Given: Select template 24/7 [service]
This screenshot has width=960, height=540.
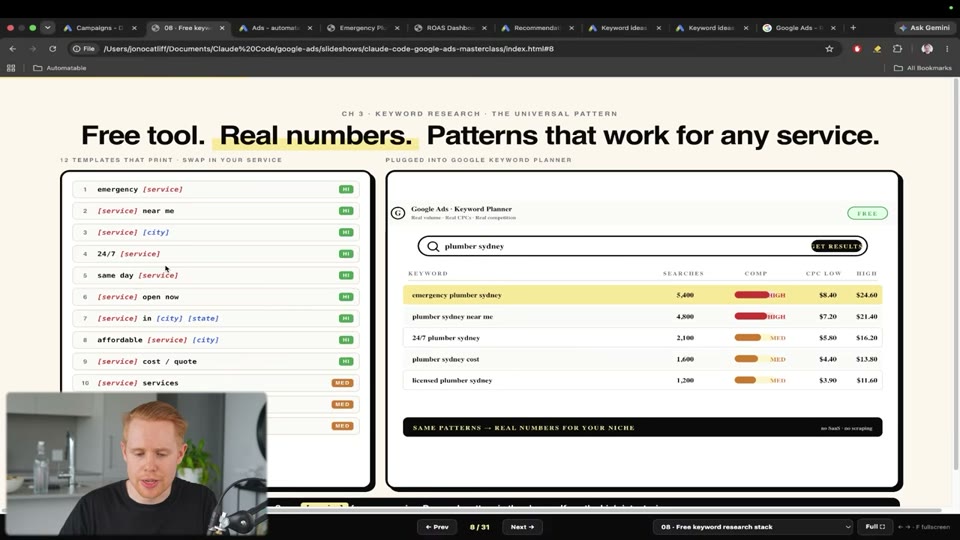Looking at the screenshot, I should click(216, 253).
